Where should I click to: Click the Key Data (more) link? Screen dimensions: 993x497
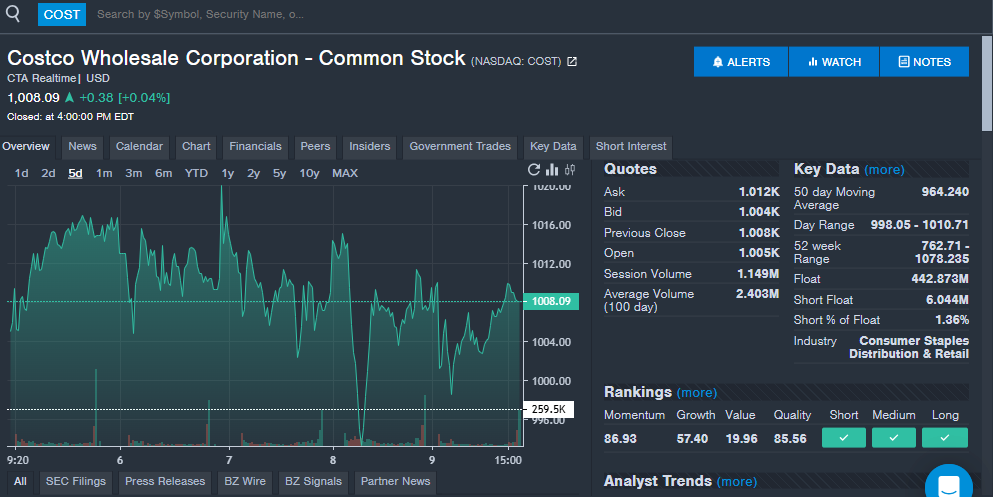(x=884, y=170)
